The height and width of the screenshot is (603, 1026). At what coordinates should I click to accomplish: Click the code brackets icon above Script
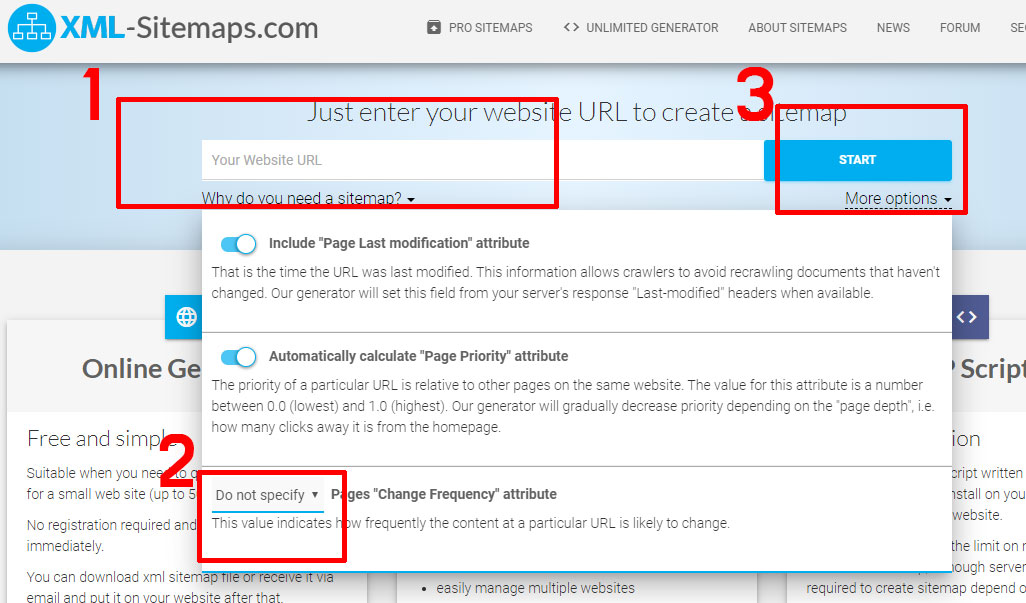point(966,317)
